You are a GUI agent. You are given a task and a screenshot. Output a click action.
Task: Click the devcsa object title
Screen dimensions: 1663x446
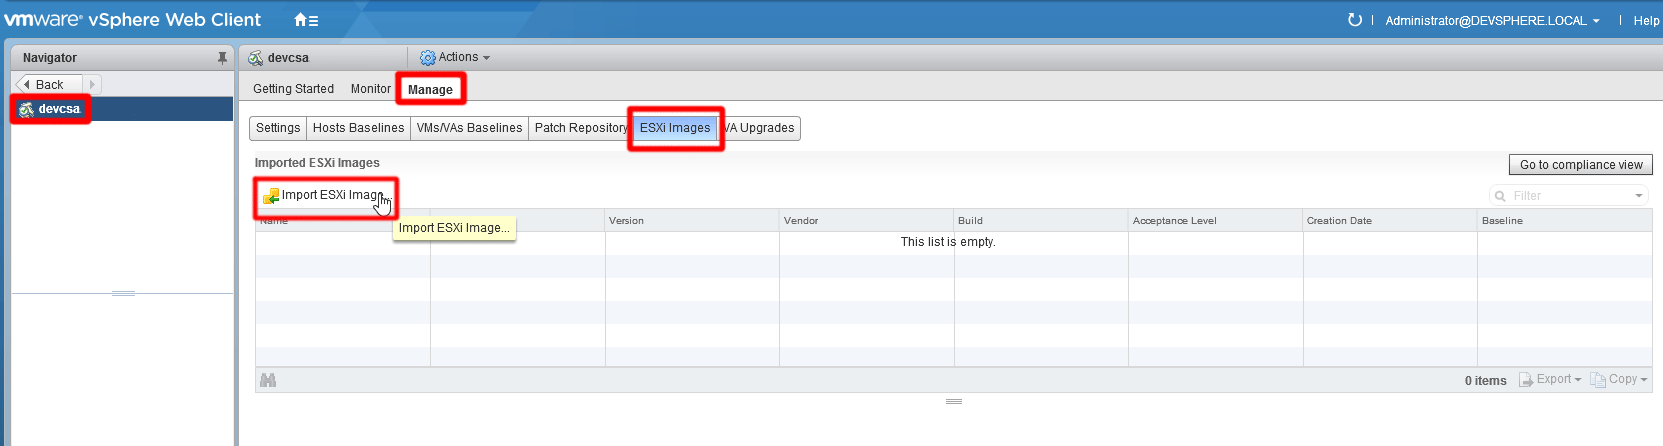pyautogui.click(x=288, y=58)
